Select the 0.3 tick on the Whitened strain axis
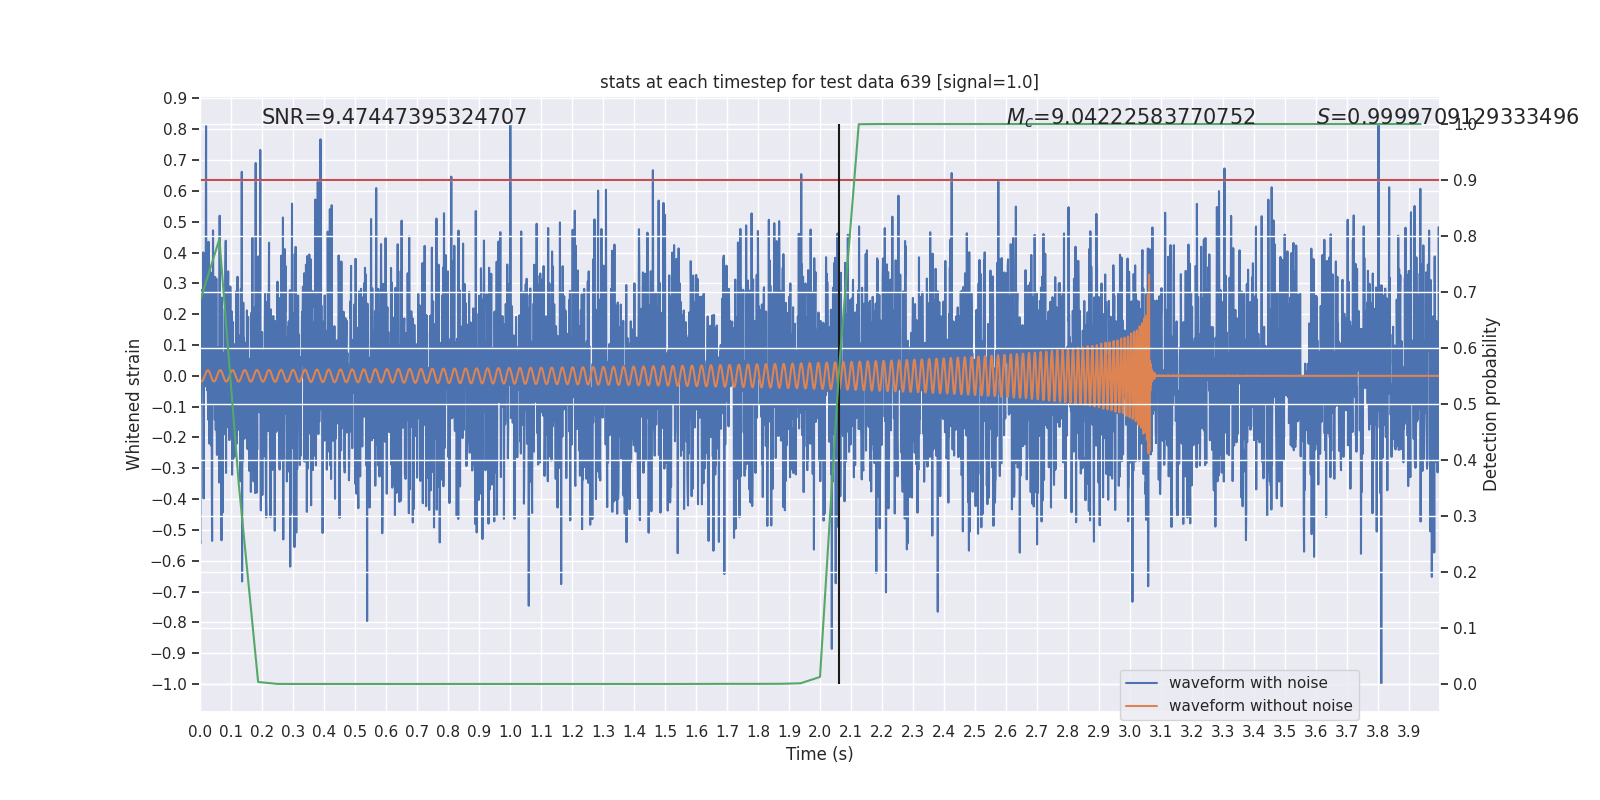The height and width of the screenshot is (800, 1600). tap(175, 283)
